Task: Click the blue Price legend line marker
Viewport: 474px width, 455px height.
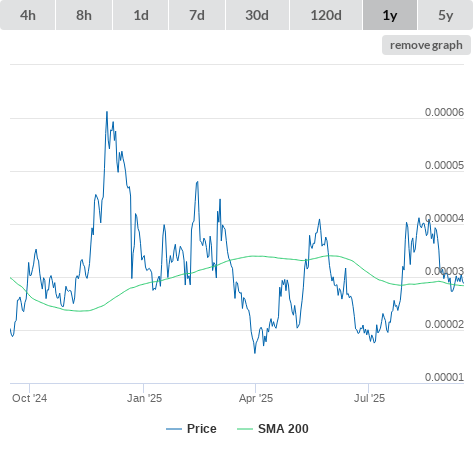Action: click(174, 429)
